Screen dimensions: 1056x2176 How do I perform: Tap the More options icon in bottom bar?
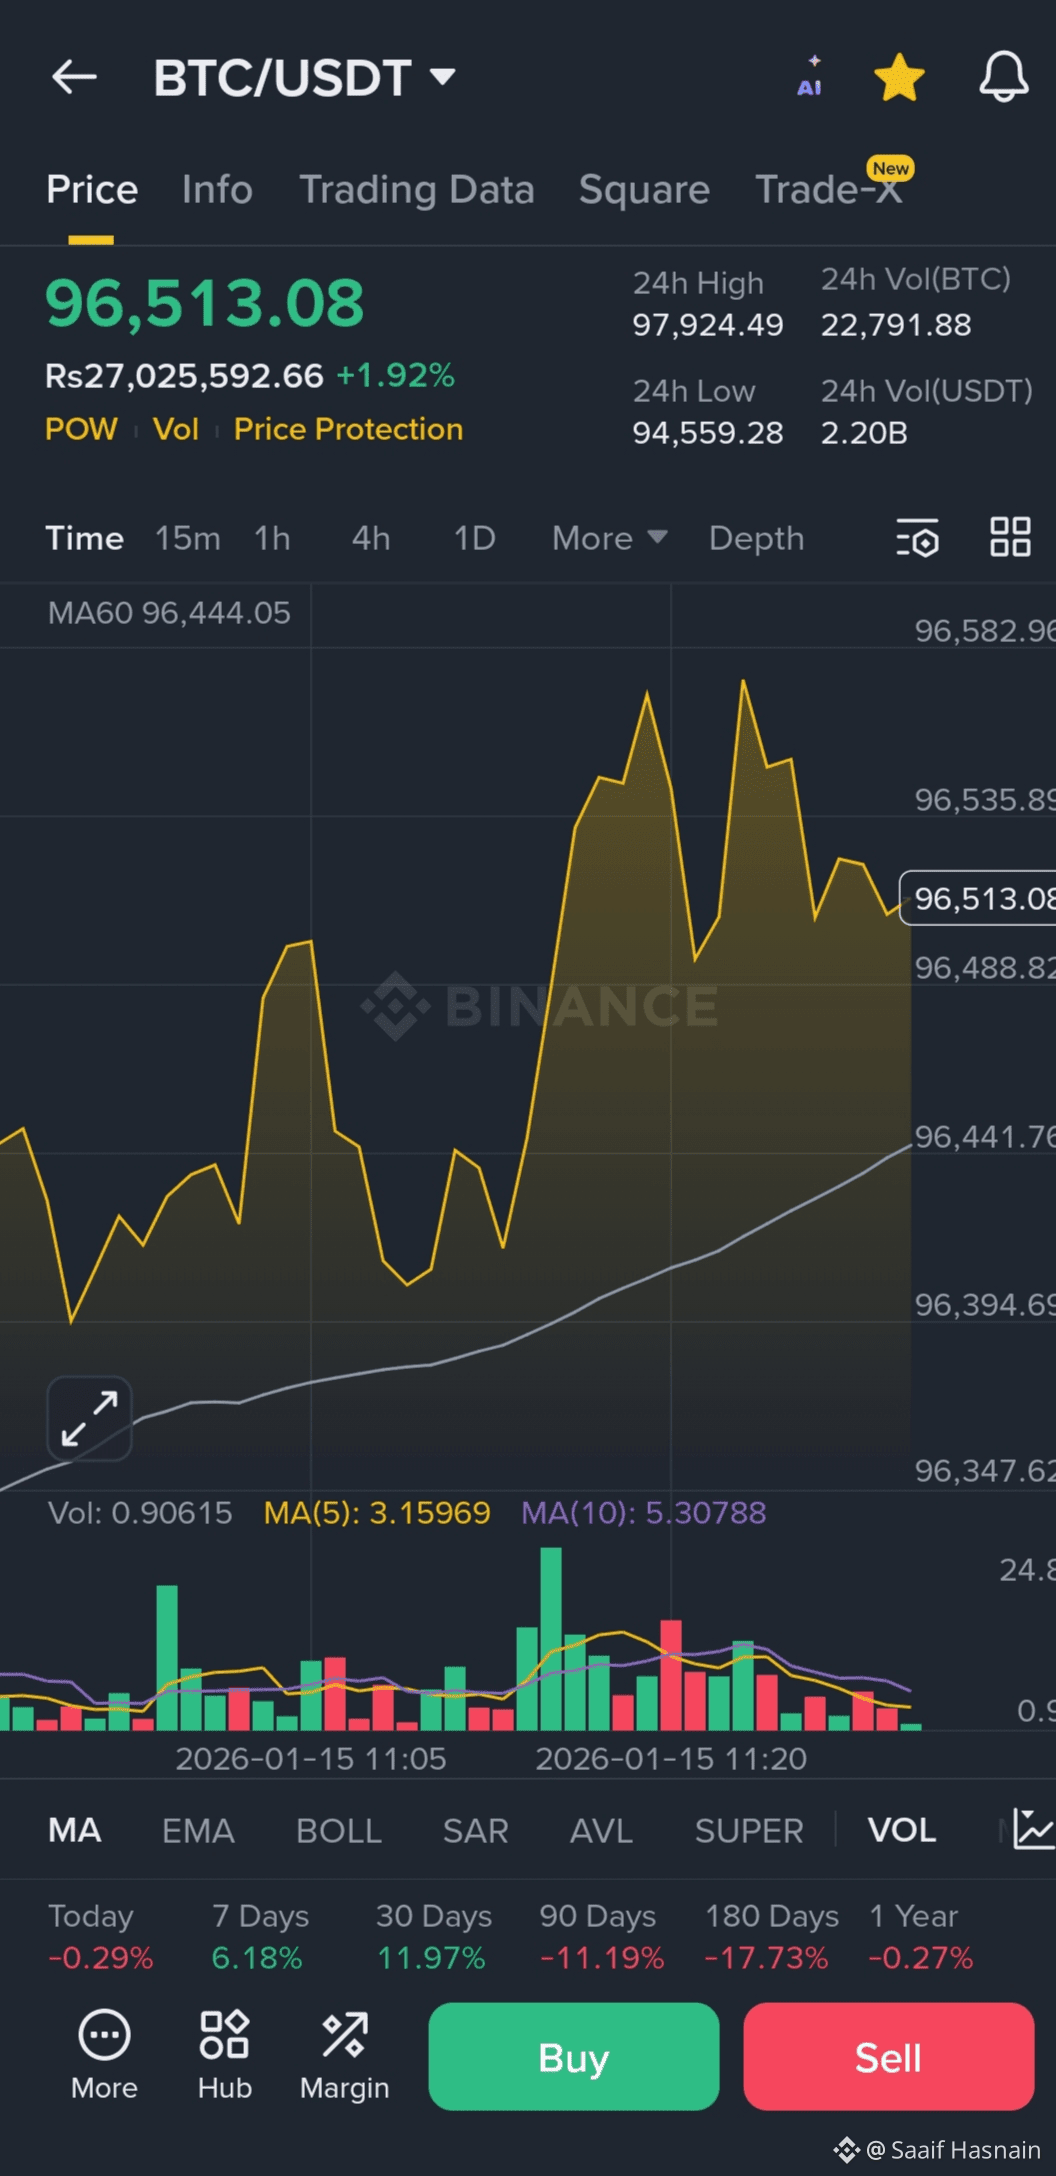point(104,2055)
